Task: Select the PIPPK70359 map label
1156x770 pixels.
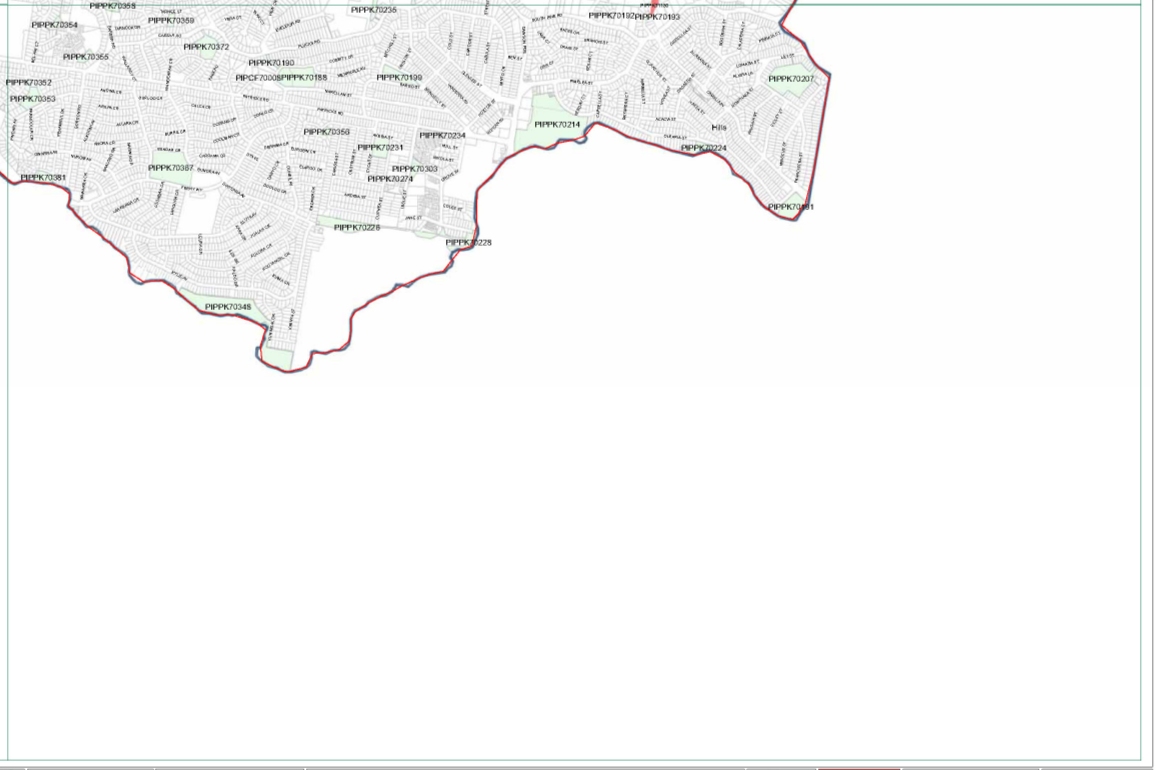Action: pos(171,20)
